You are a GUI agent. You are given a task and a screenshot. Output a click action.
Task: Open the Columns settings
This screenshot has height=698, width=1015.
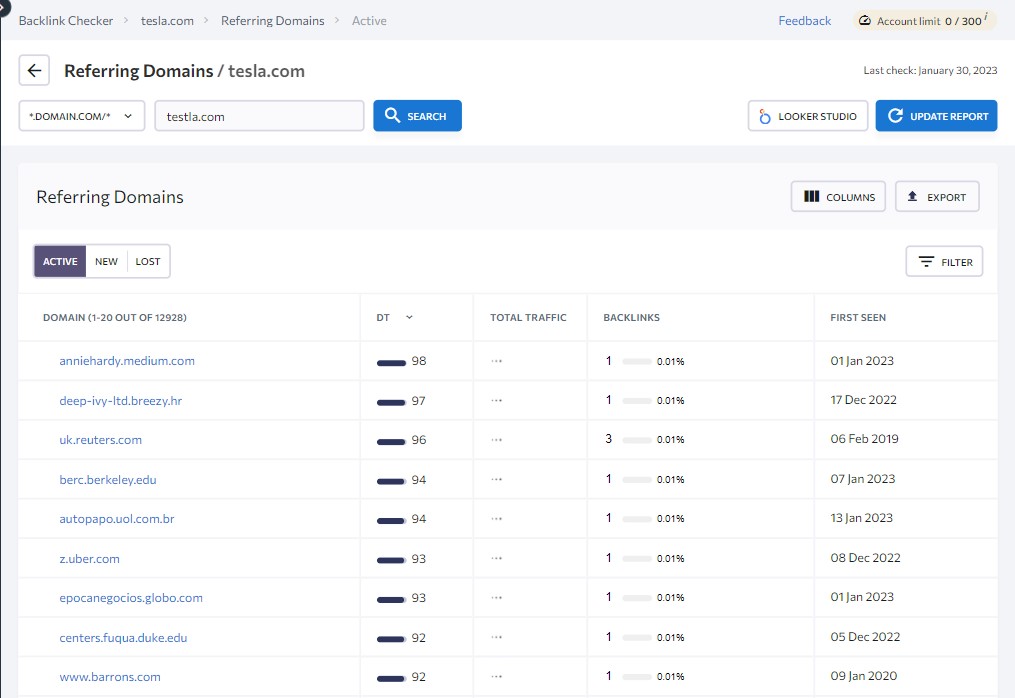pyautogui.click(x=838, y=197)
